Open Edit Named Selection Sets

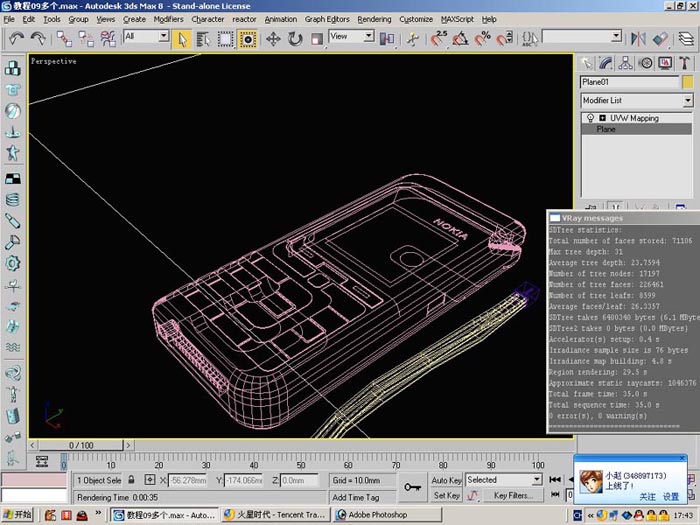pos(529,39)
